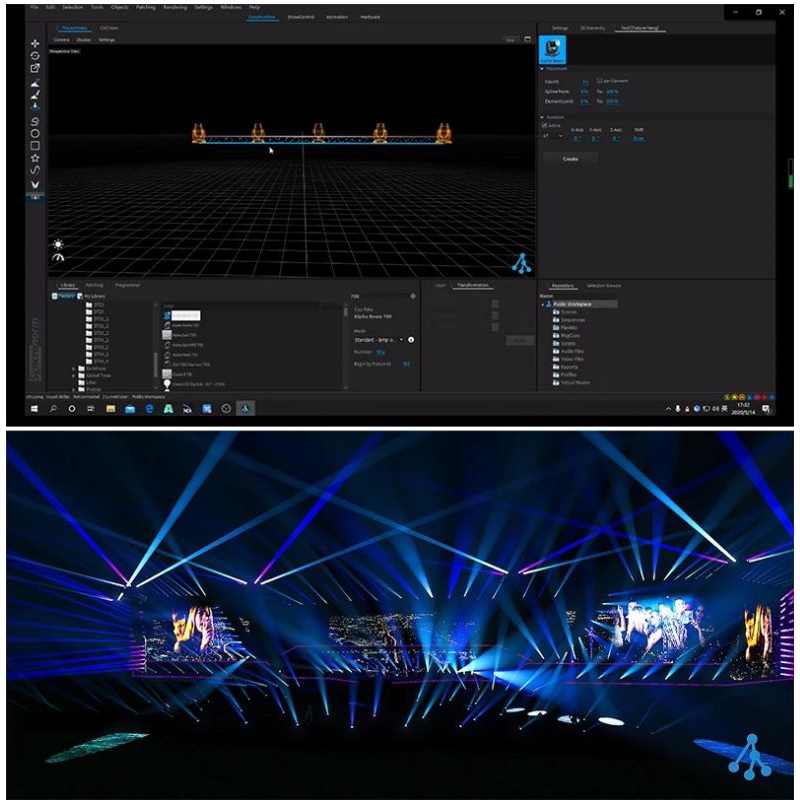Viewport: 800px width, 800px height.
Task: Switch to ShowControl workspace tab
Action: (x=301, y=17)
